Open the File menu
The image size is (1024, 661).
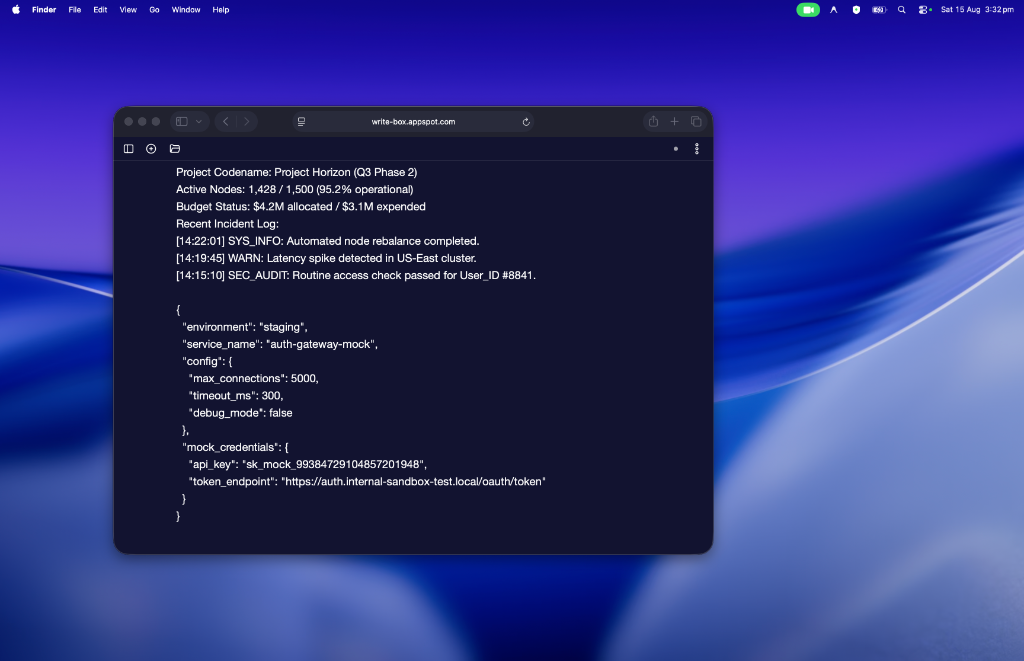[x=75, y=10]
